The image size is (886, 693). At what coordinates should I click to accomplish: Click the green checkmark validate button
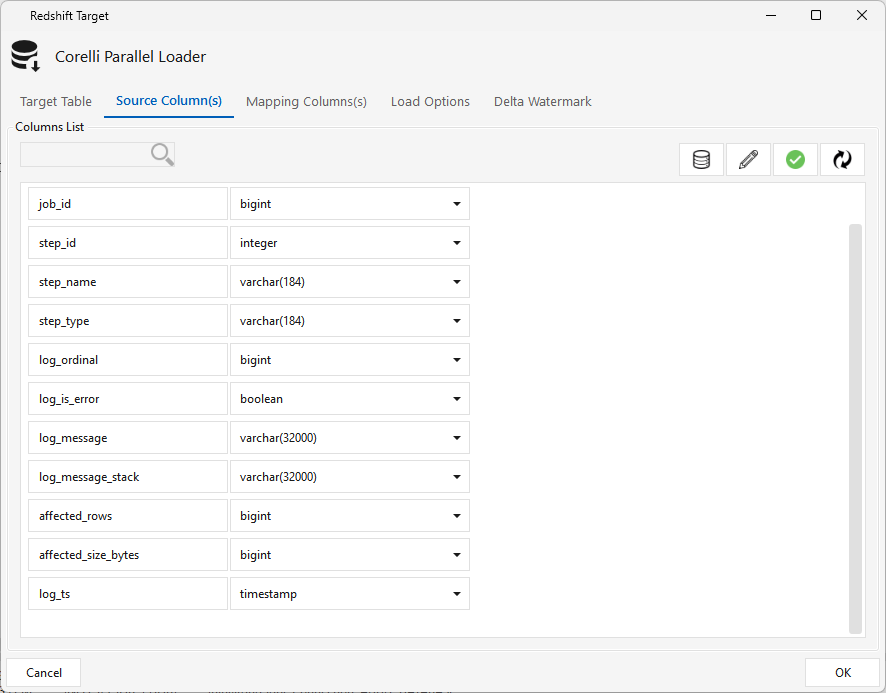point(795,159)
